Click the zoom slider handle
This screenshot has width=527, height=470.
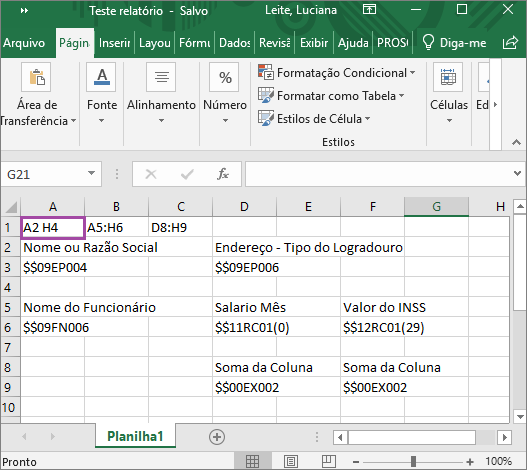click(413, 462)
